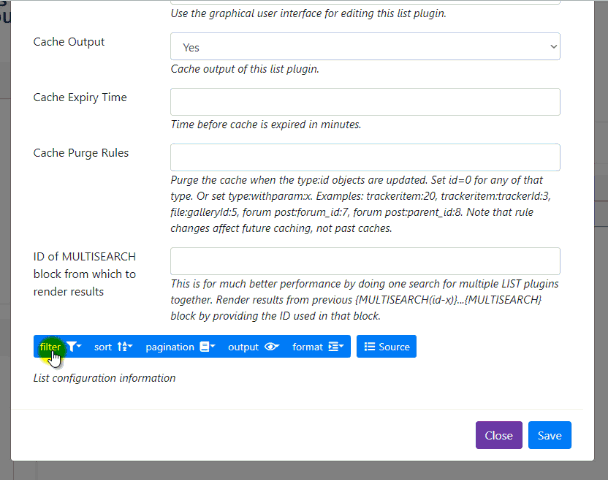This screenshot has width=608, height=480.
Task: Click the list icon on Source button
Action: [369, 347]
